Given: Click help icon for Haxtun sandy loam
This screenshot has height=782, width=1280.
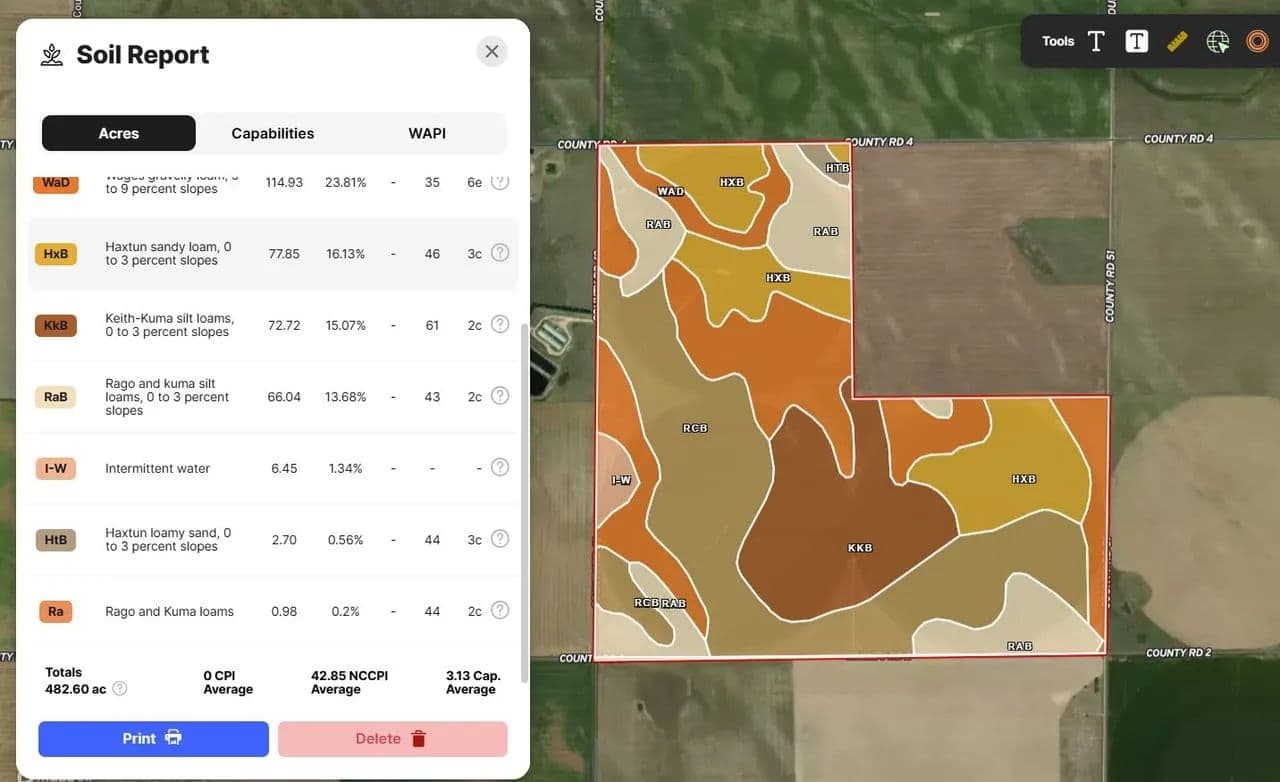Looking at the screenshot, I should coord(500,253).
